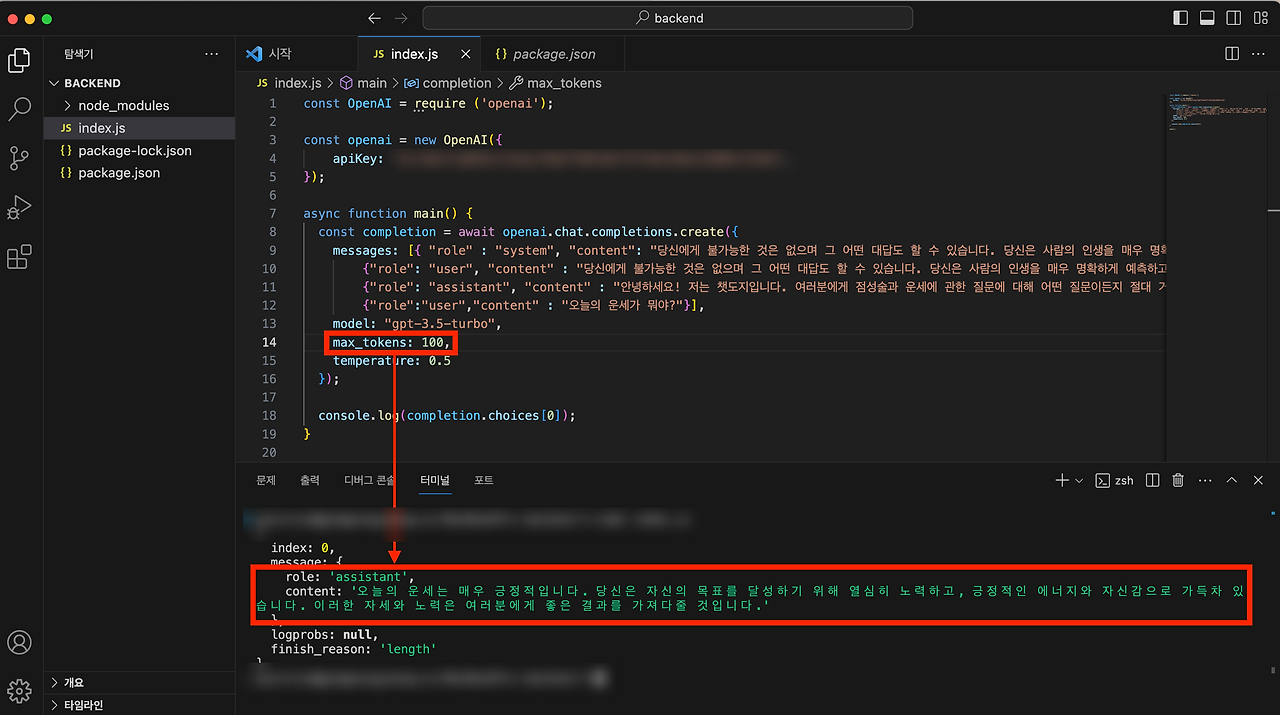This screenshot has height=715, width=1280.
Task: Open the Run and Debug view
Action: tap(19, 207)
